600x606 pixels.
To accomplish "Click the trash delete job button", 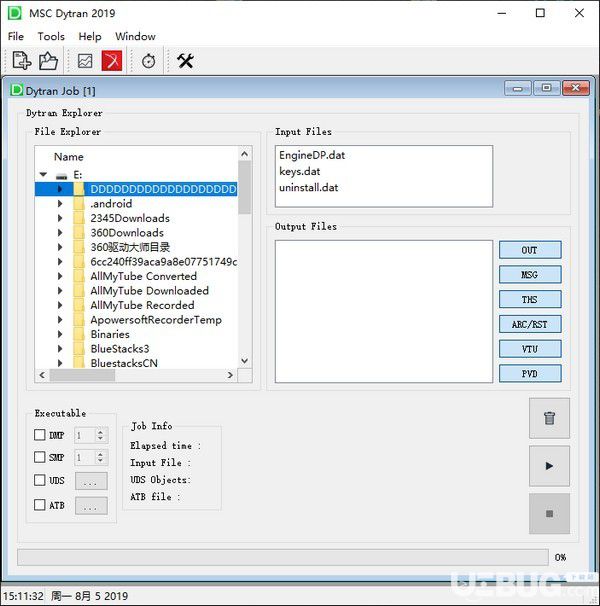I will tap(549, 418).
